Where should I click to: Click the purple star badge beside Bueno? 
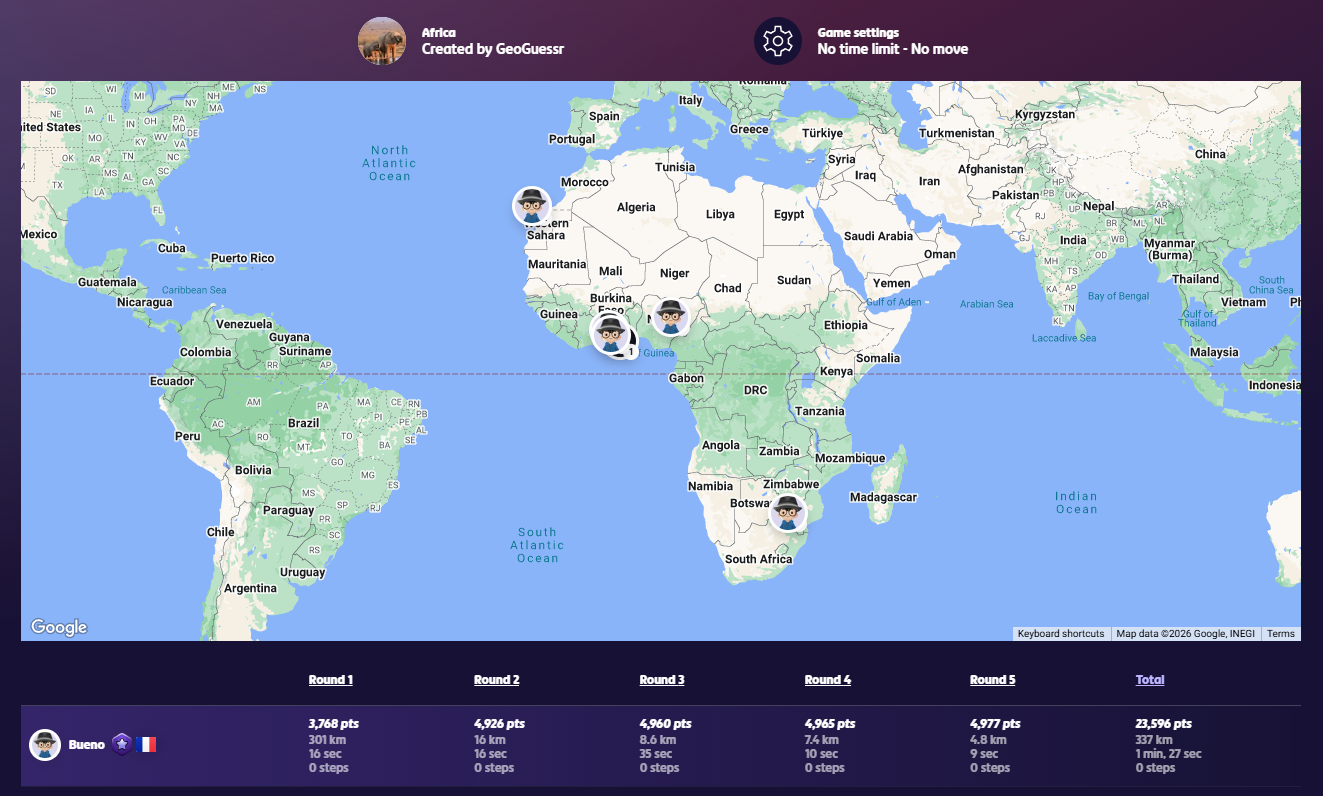coord(121,744)
